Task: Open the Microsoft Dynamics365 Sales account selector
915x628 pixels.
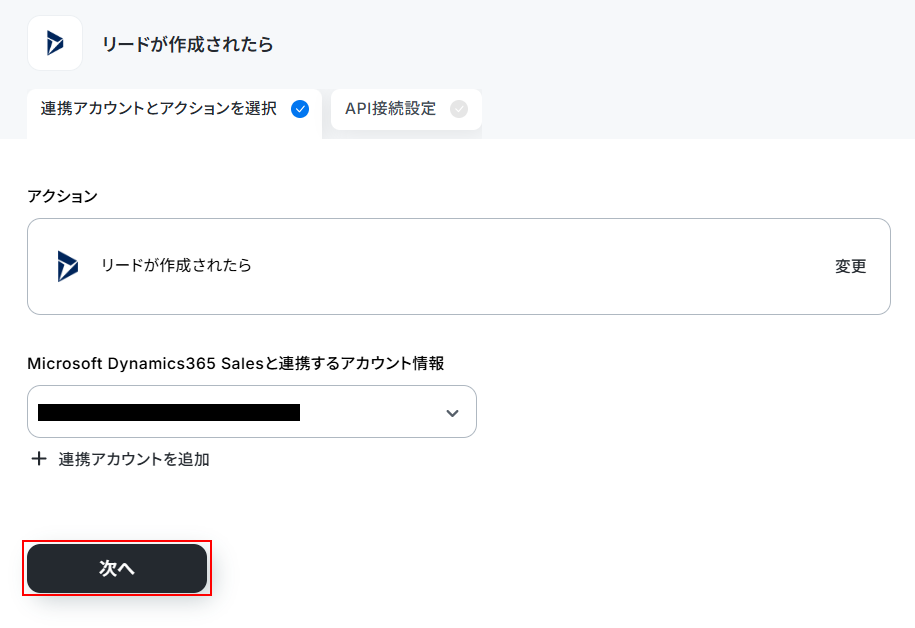Action: 252,411
